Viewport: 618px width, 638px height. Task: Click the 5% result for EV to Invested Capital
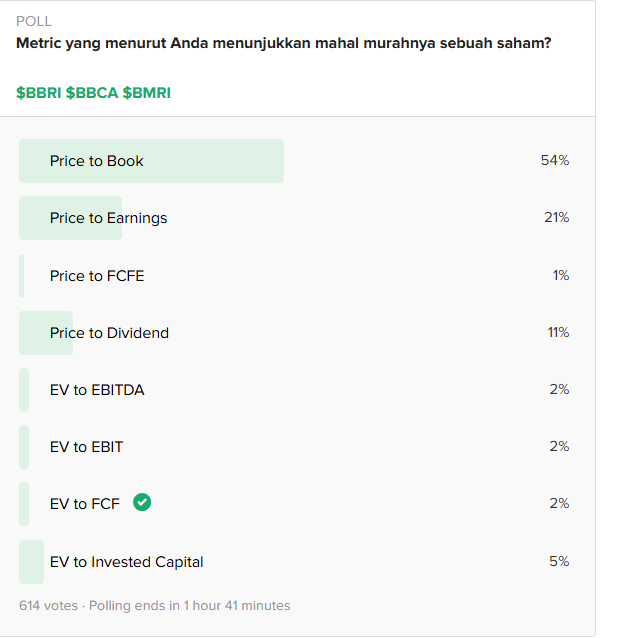point(559,562)
